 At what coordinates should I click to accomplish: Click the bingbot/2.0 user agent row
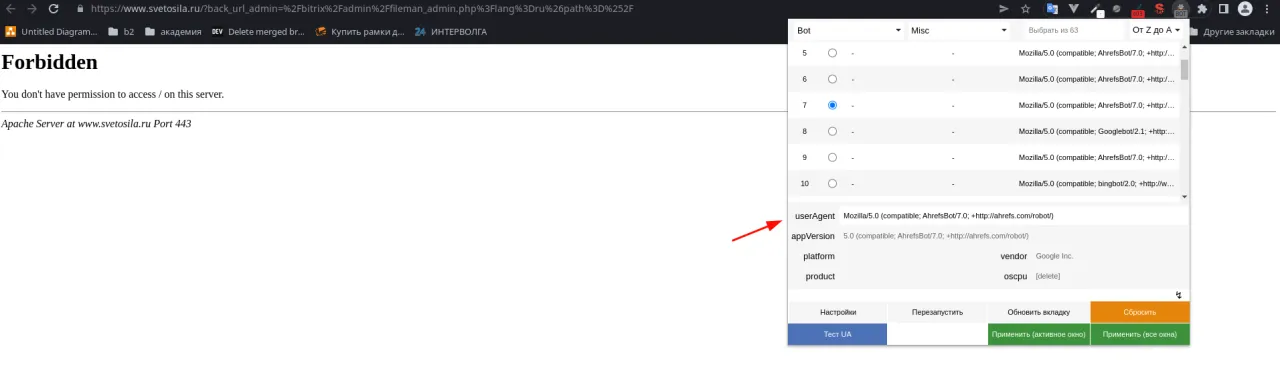(x=984, y=183)
